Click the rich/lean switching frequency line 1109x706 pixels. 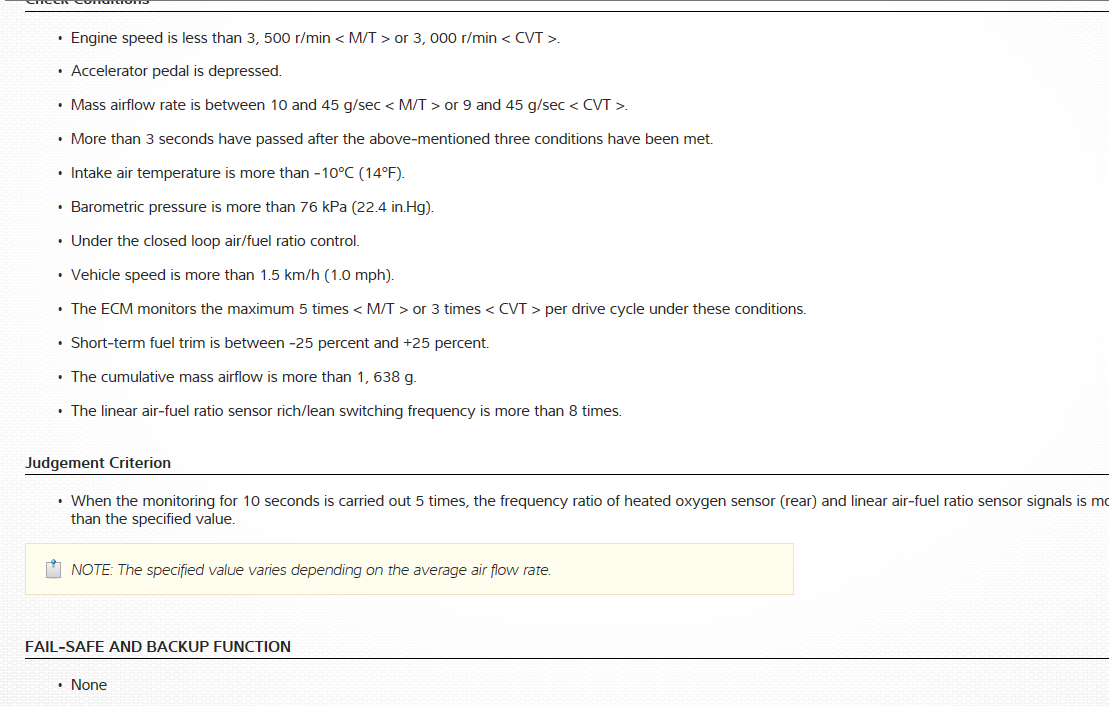[x=346, y=411]
